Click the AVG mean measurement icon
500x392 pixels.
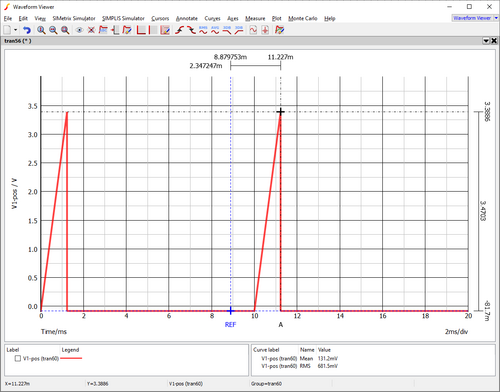pyautogui.click(x=215, y=30)
